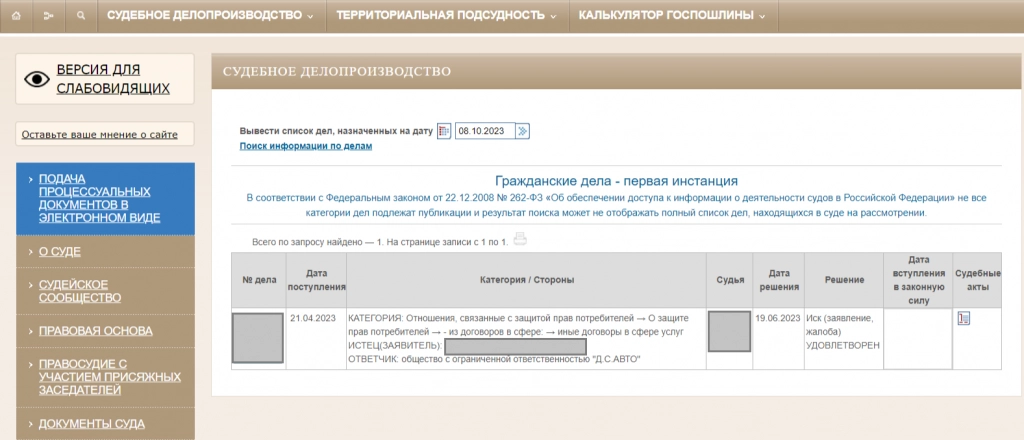
Task: Click the ОТВЕТЧИК Д.С.АВТО text line
Action: (x=494, y=359)
